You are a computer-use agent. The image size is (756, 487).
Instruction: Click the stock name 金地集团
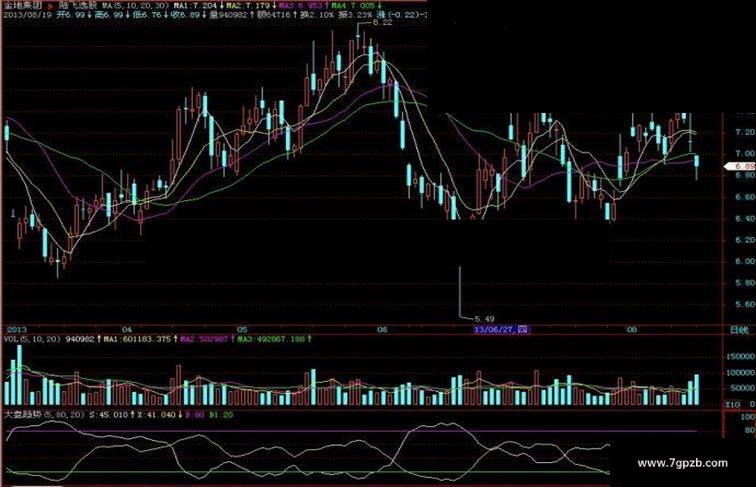pos(23,6)
